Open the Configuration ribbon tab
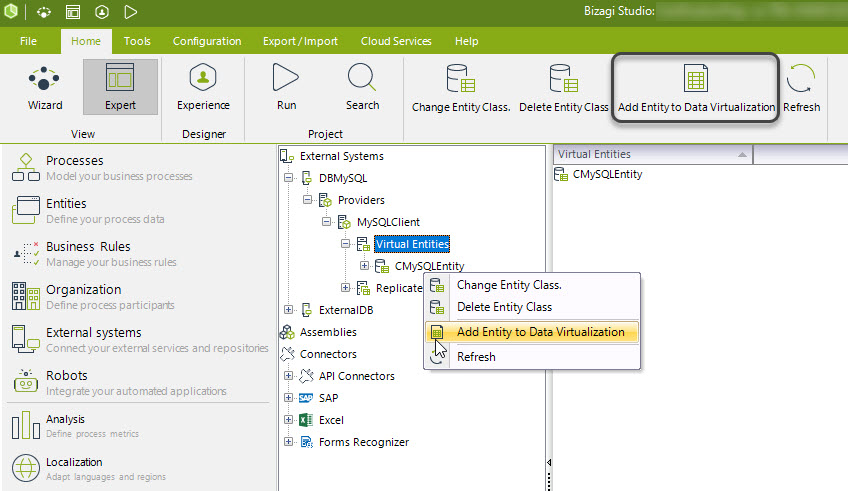Image resolution: width=848 pixels, height=491 pixels. click(207, 41)
